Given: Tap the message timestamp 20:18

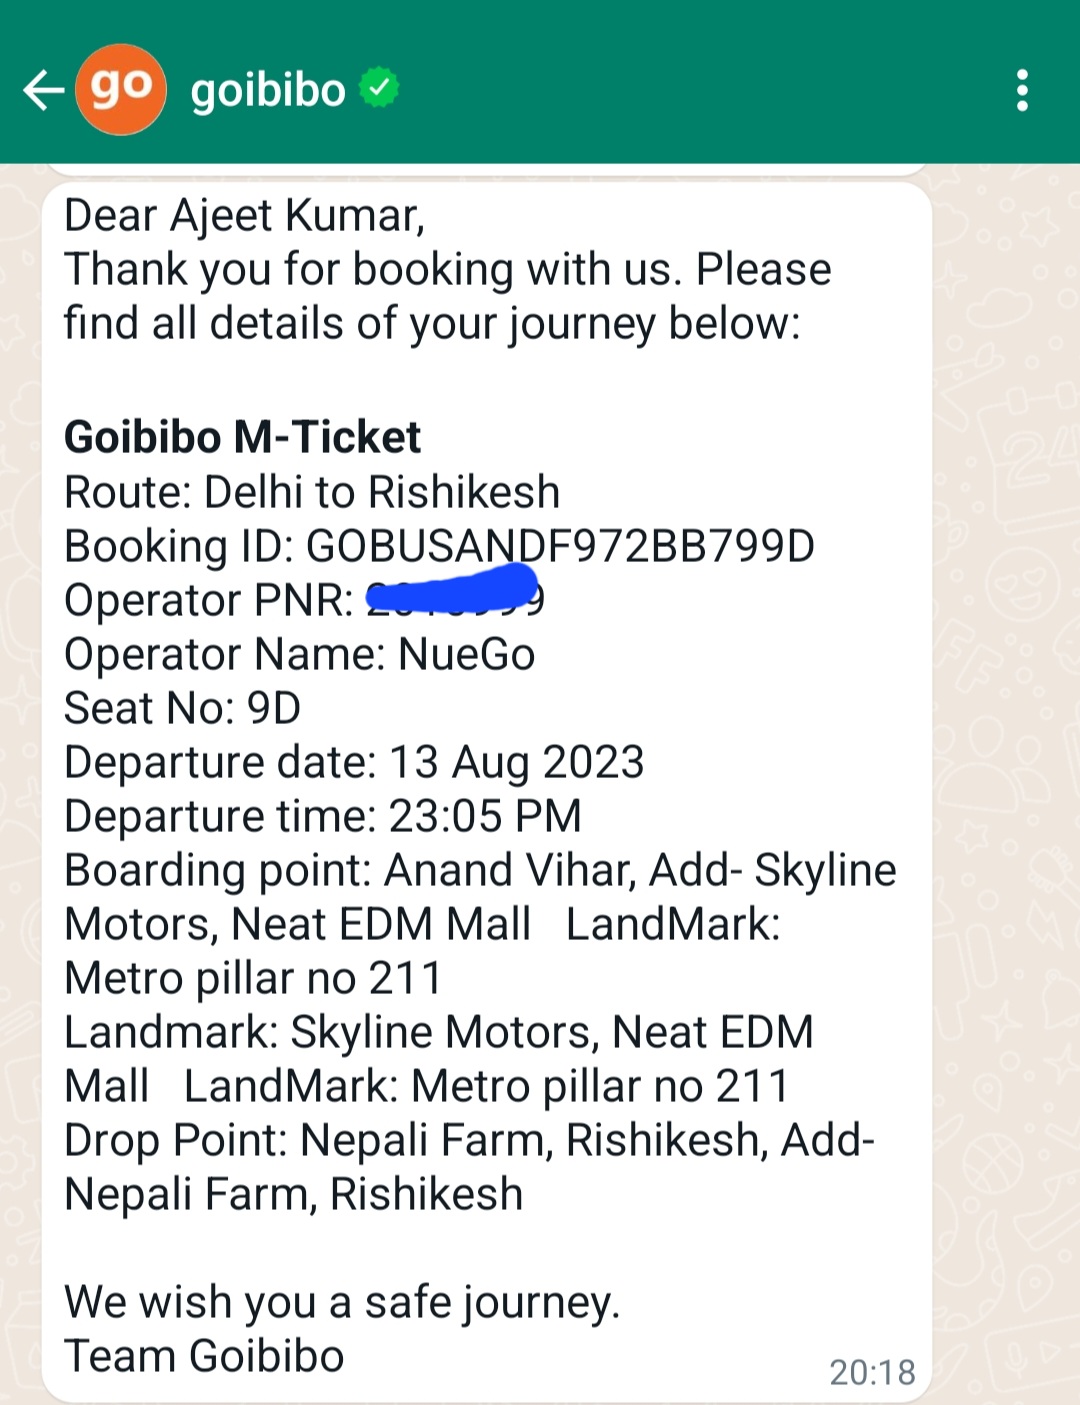Looking at the screenshot, I should (x=872, y=1372).
